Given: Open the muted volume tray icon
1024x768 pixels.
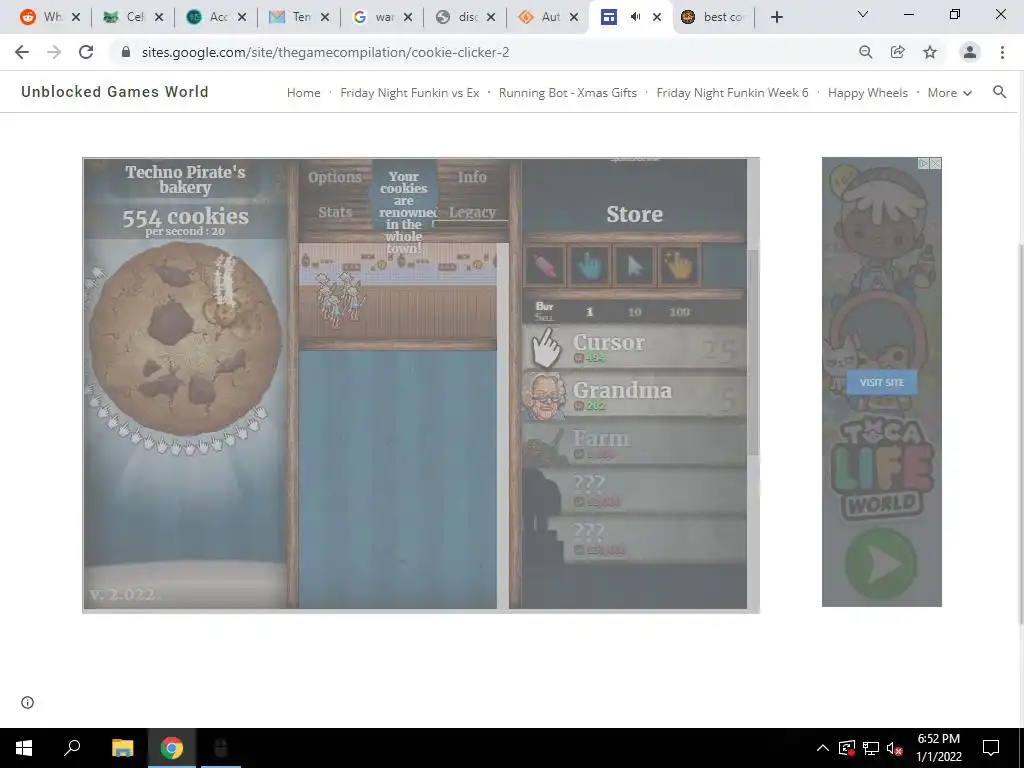Looking at the screenshot, I should (x=895, y=748).
